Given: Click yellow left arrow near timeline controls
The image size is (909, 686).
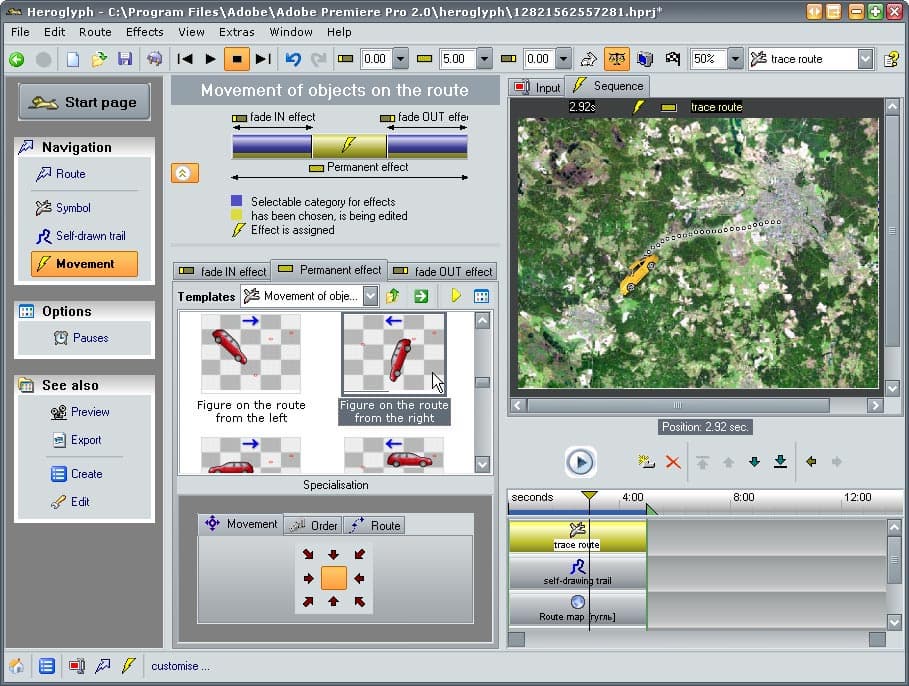Looking at the screenshot, I should pyautogui.click(x=811, y=462).
